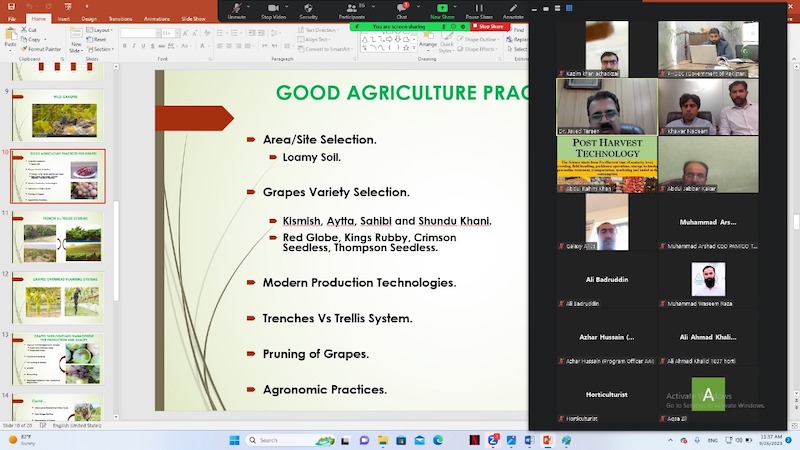800x450 pixels.
Task: Click the red Stop Share button
Action: [490, 27]
